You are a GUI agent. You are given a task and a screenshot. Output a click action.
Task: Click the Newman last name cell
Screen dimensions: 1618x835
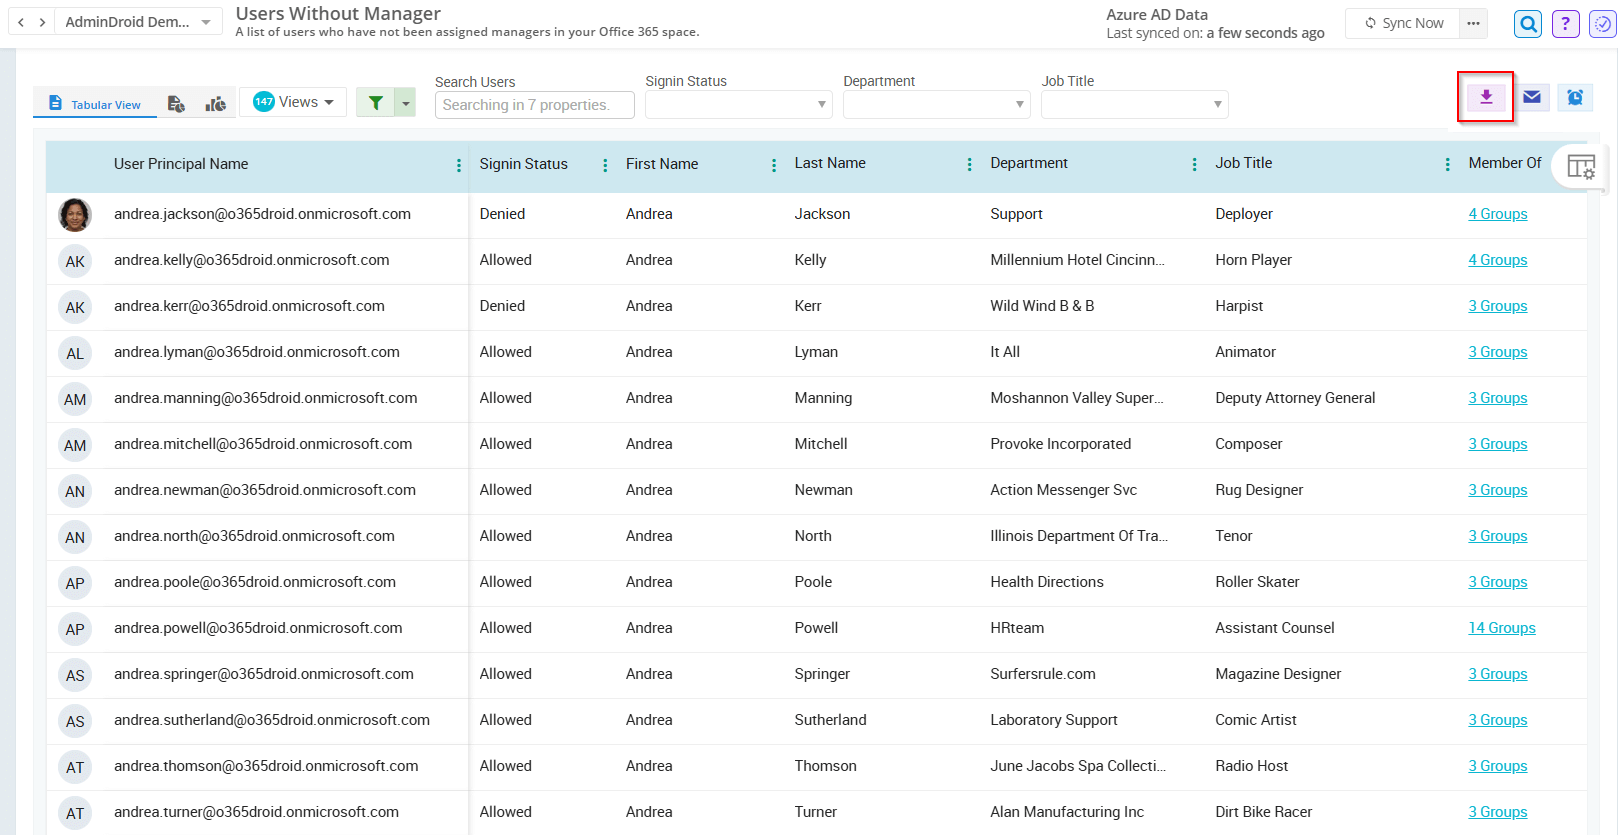(823, 490)
